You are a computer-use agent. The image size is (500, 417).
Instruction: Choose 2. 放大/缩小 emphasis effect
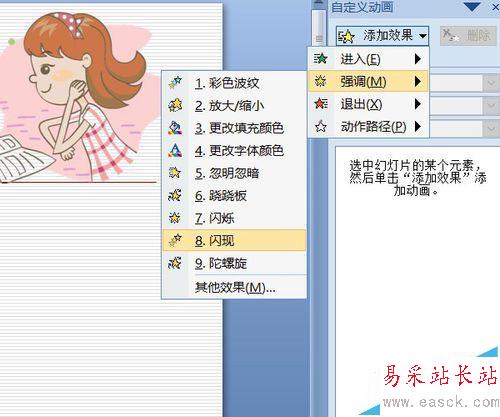coord(234,105)
